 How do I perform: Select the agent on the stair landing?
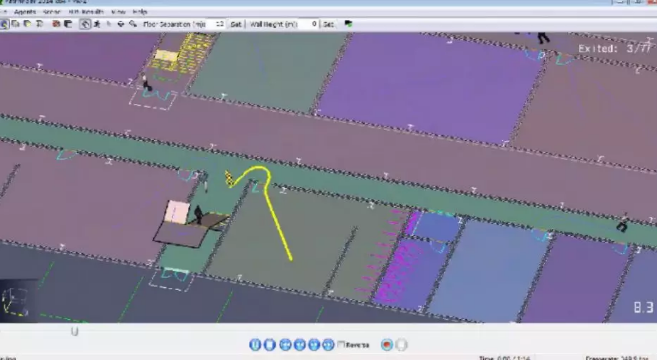pos(199,214)
